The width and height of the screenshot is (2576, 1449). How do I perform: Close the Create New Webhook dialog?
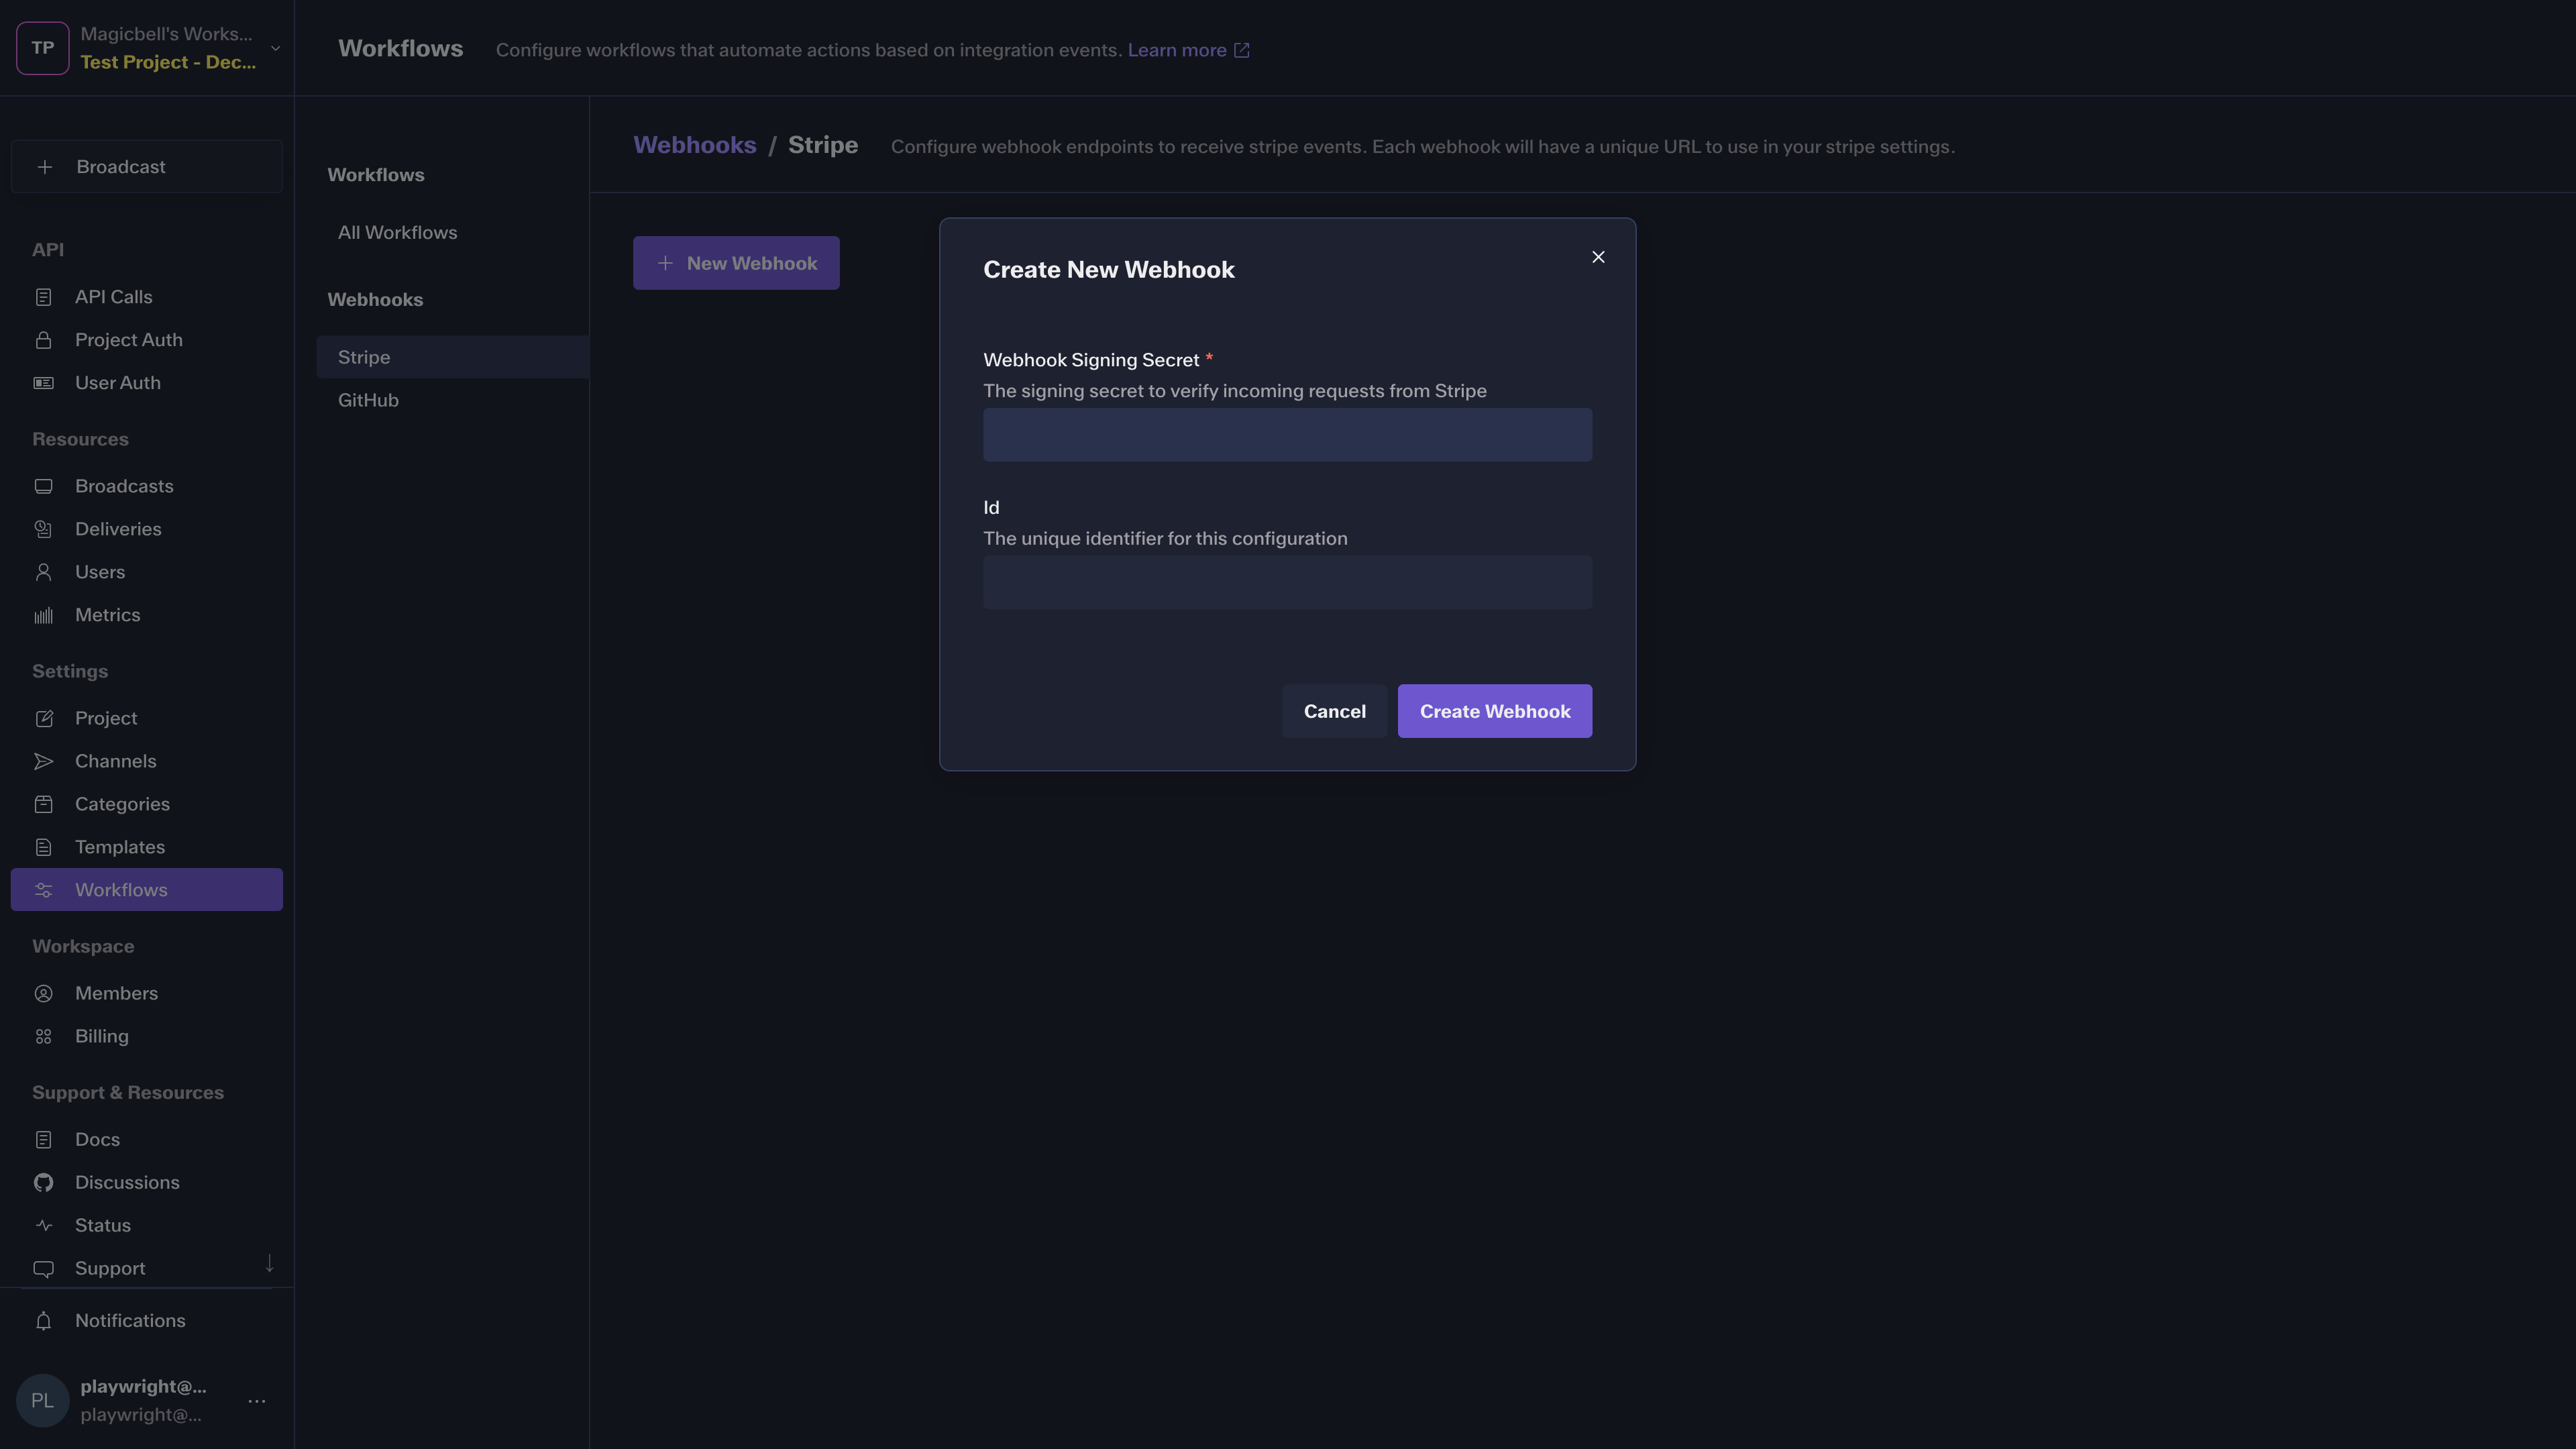click(x=1597, y=256)
